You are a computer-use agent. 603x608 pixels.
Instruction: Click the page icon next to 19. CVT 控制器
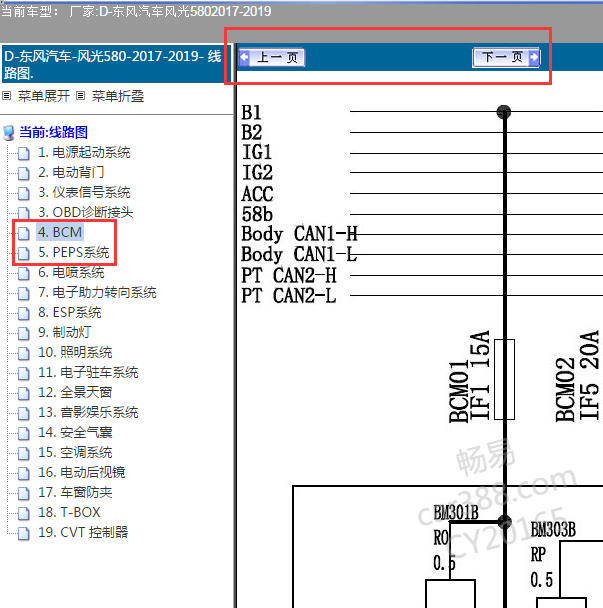pyautogui.click(x=24, y=534)
